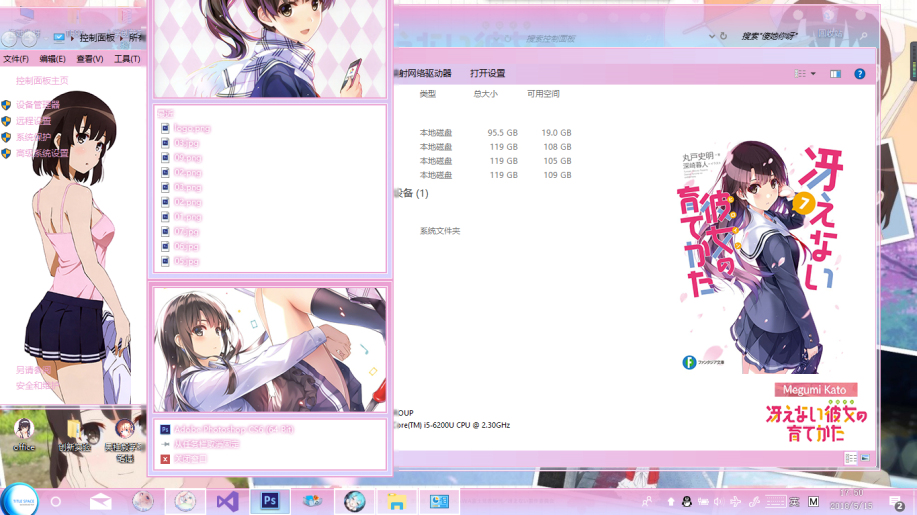This screenshot has height=515, width=917.
Task: Open the 远程设置 link
Action: point(33,121)
